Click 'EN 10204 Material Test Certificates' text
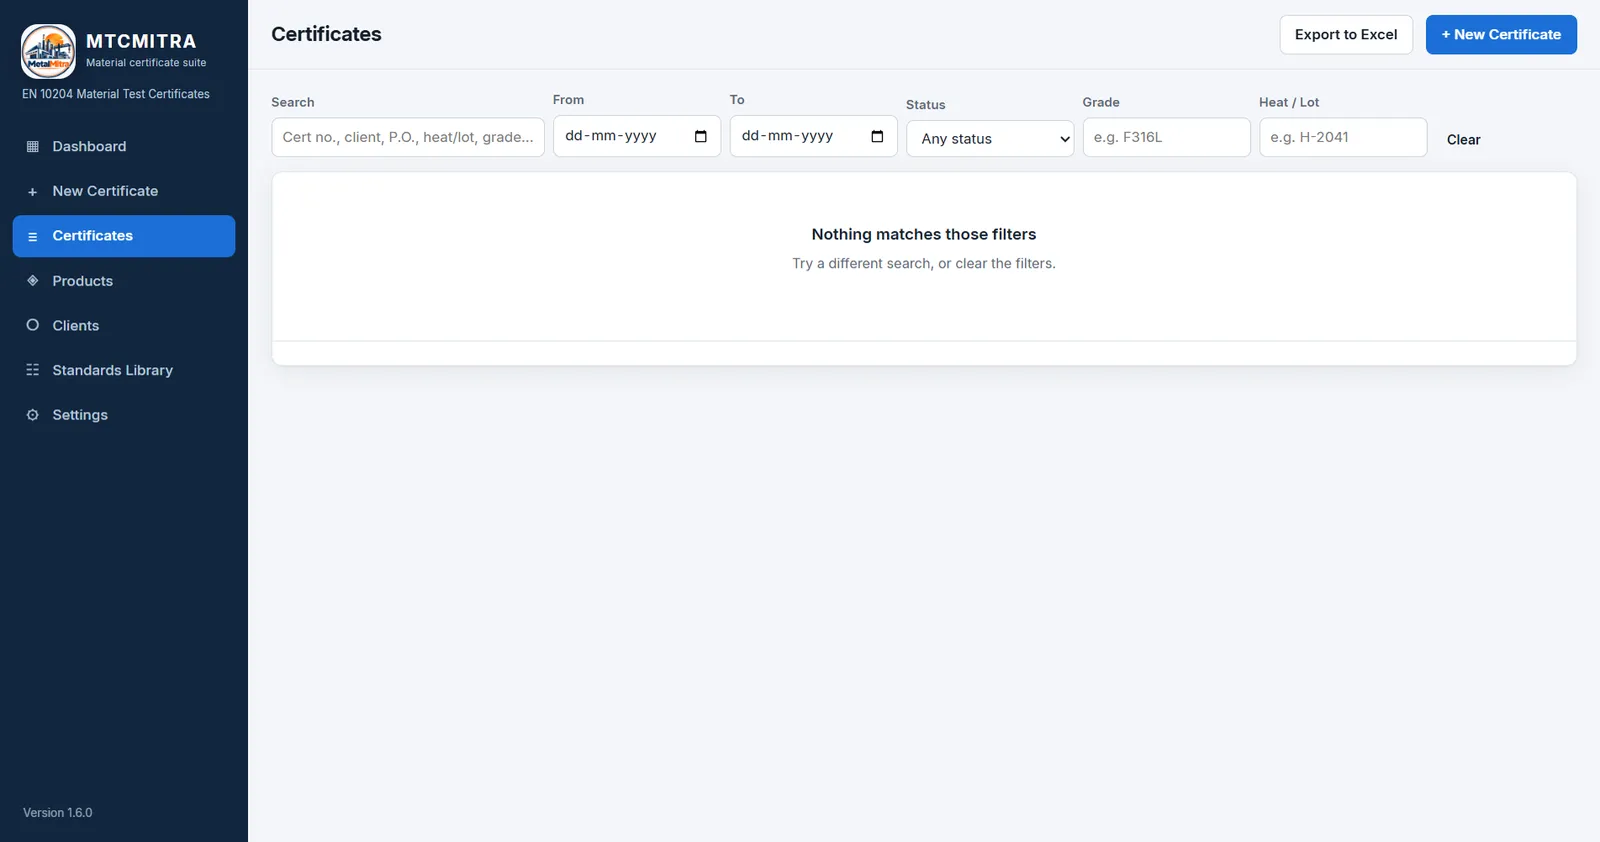1600x842 pixels. point(116,94)
